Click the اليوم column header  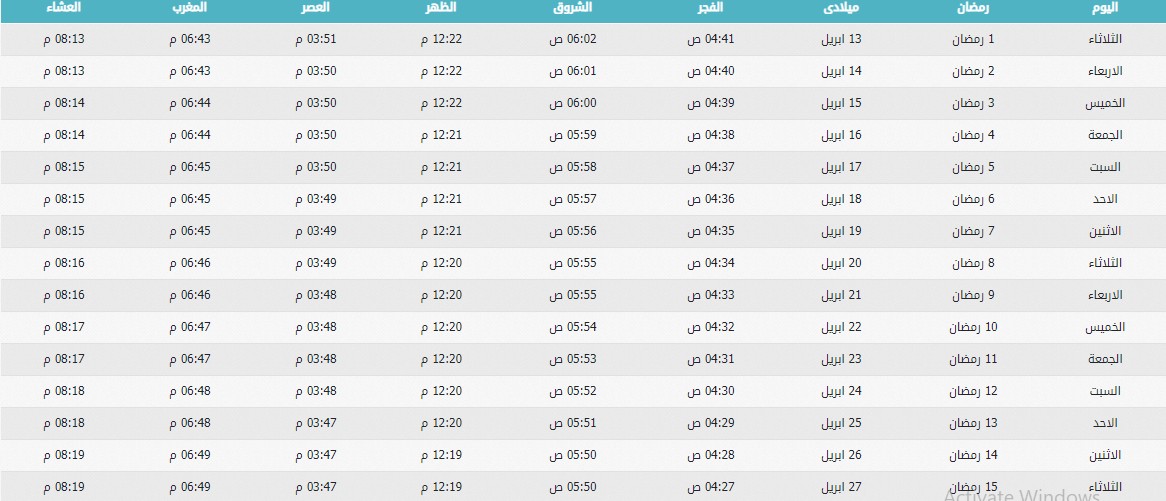click(1104, 8)
